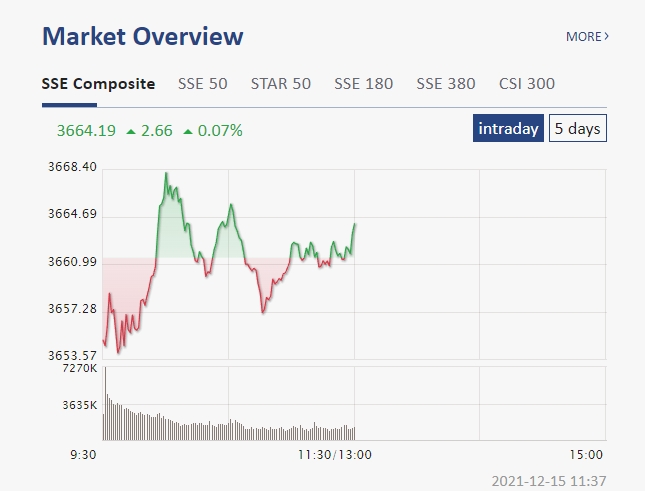Click the up arrow beside 0.07%
This screenshot has width=645, height=491.
click(188, 131)
